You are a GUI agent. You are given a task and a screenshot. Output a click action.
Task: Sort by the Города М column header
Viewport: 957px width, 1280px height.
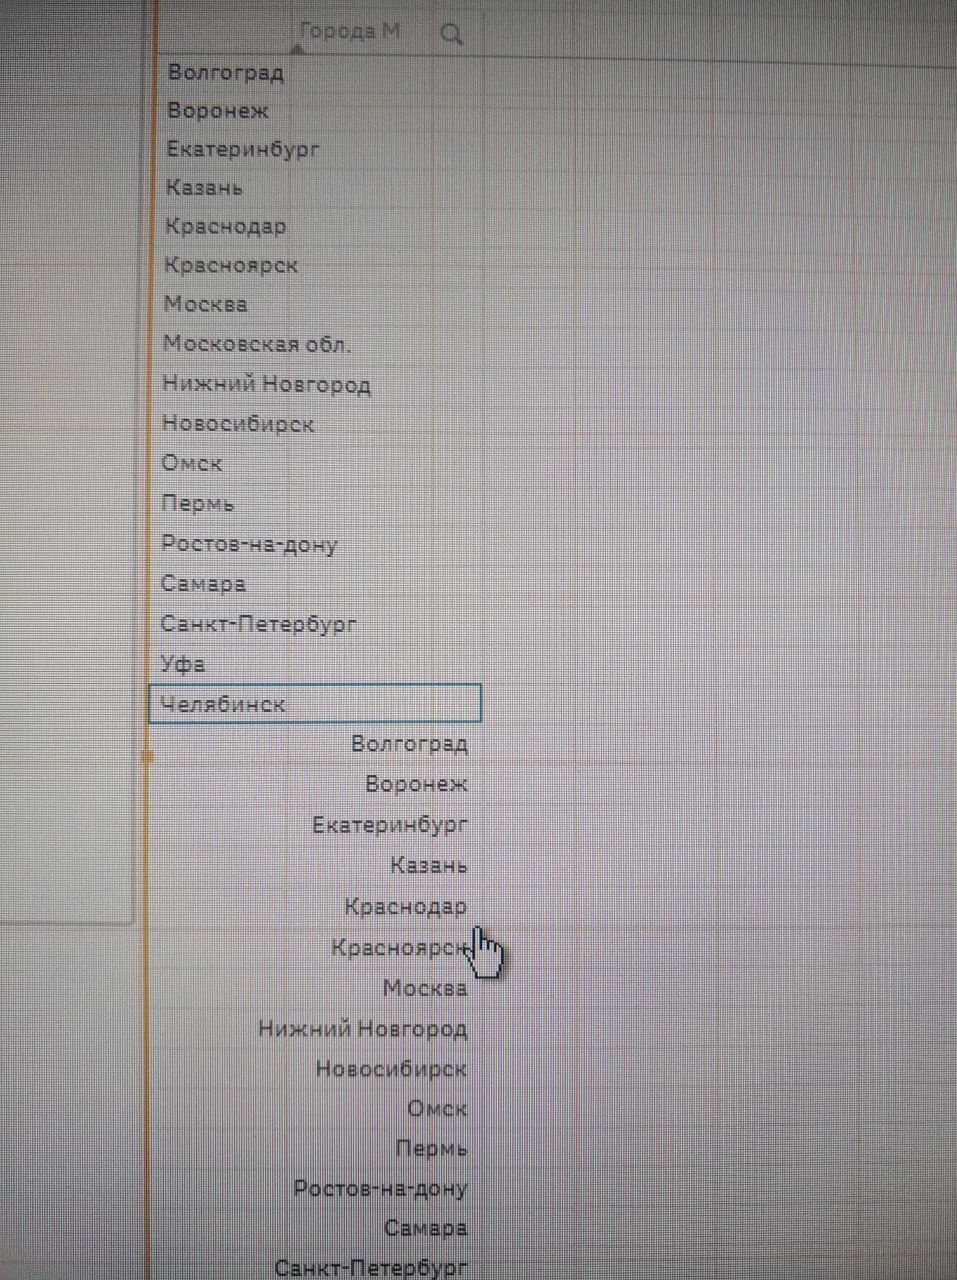click(x=349, y=32)
